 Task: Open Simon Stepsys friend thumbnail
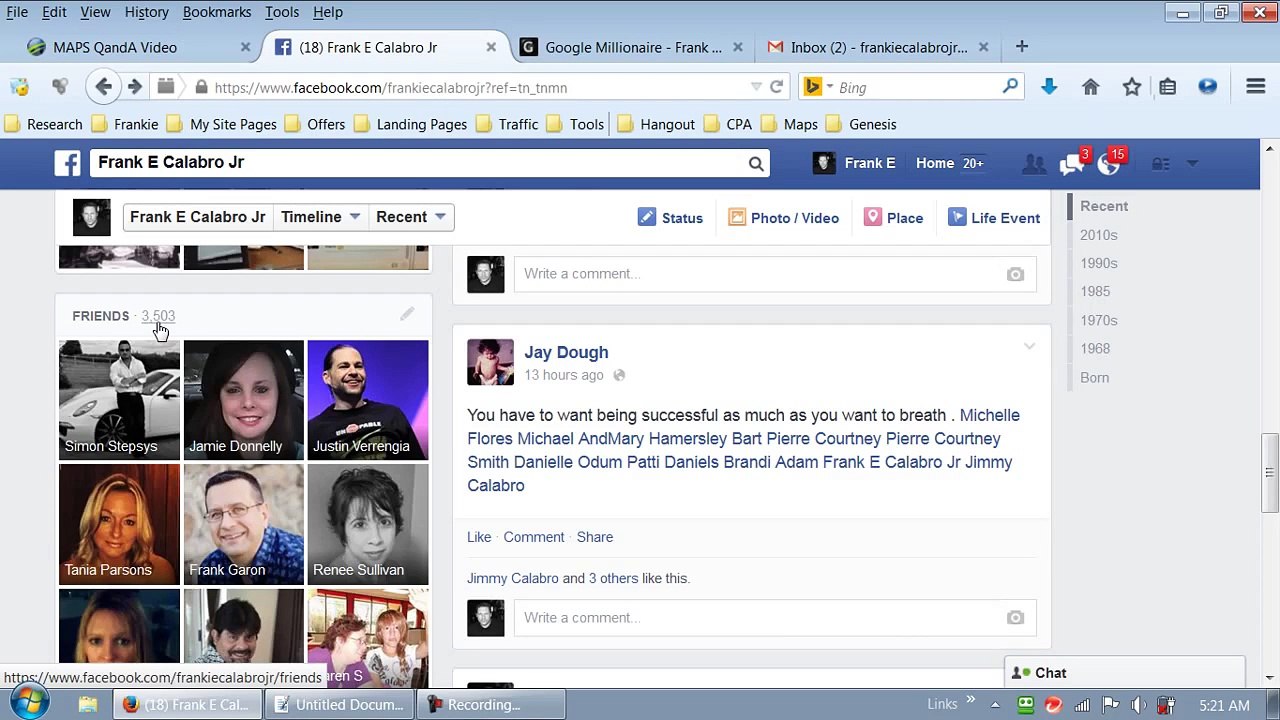(x=119, y=400)
